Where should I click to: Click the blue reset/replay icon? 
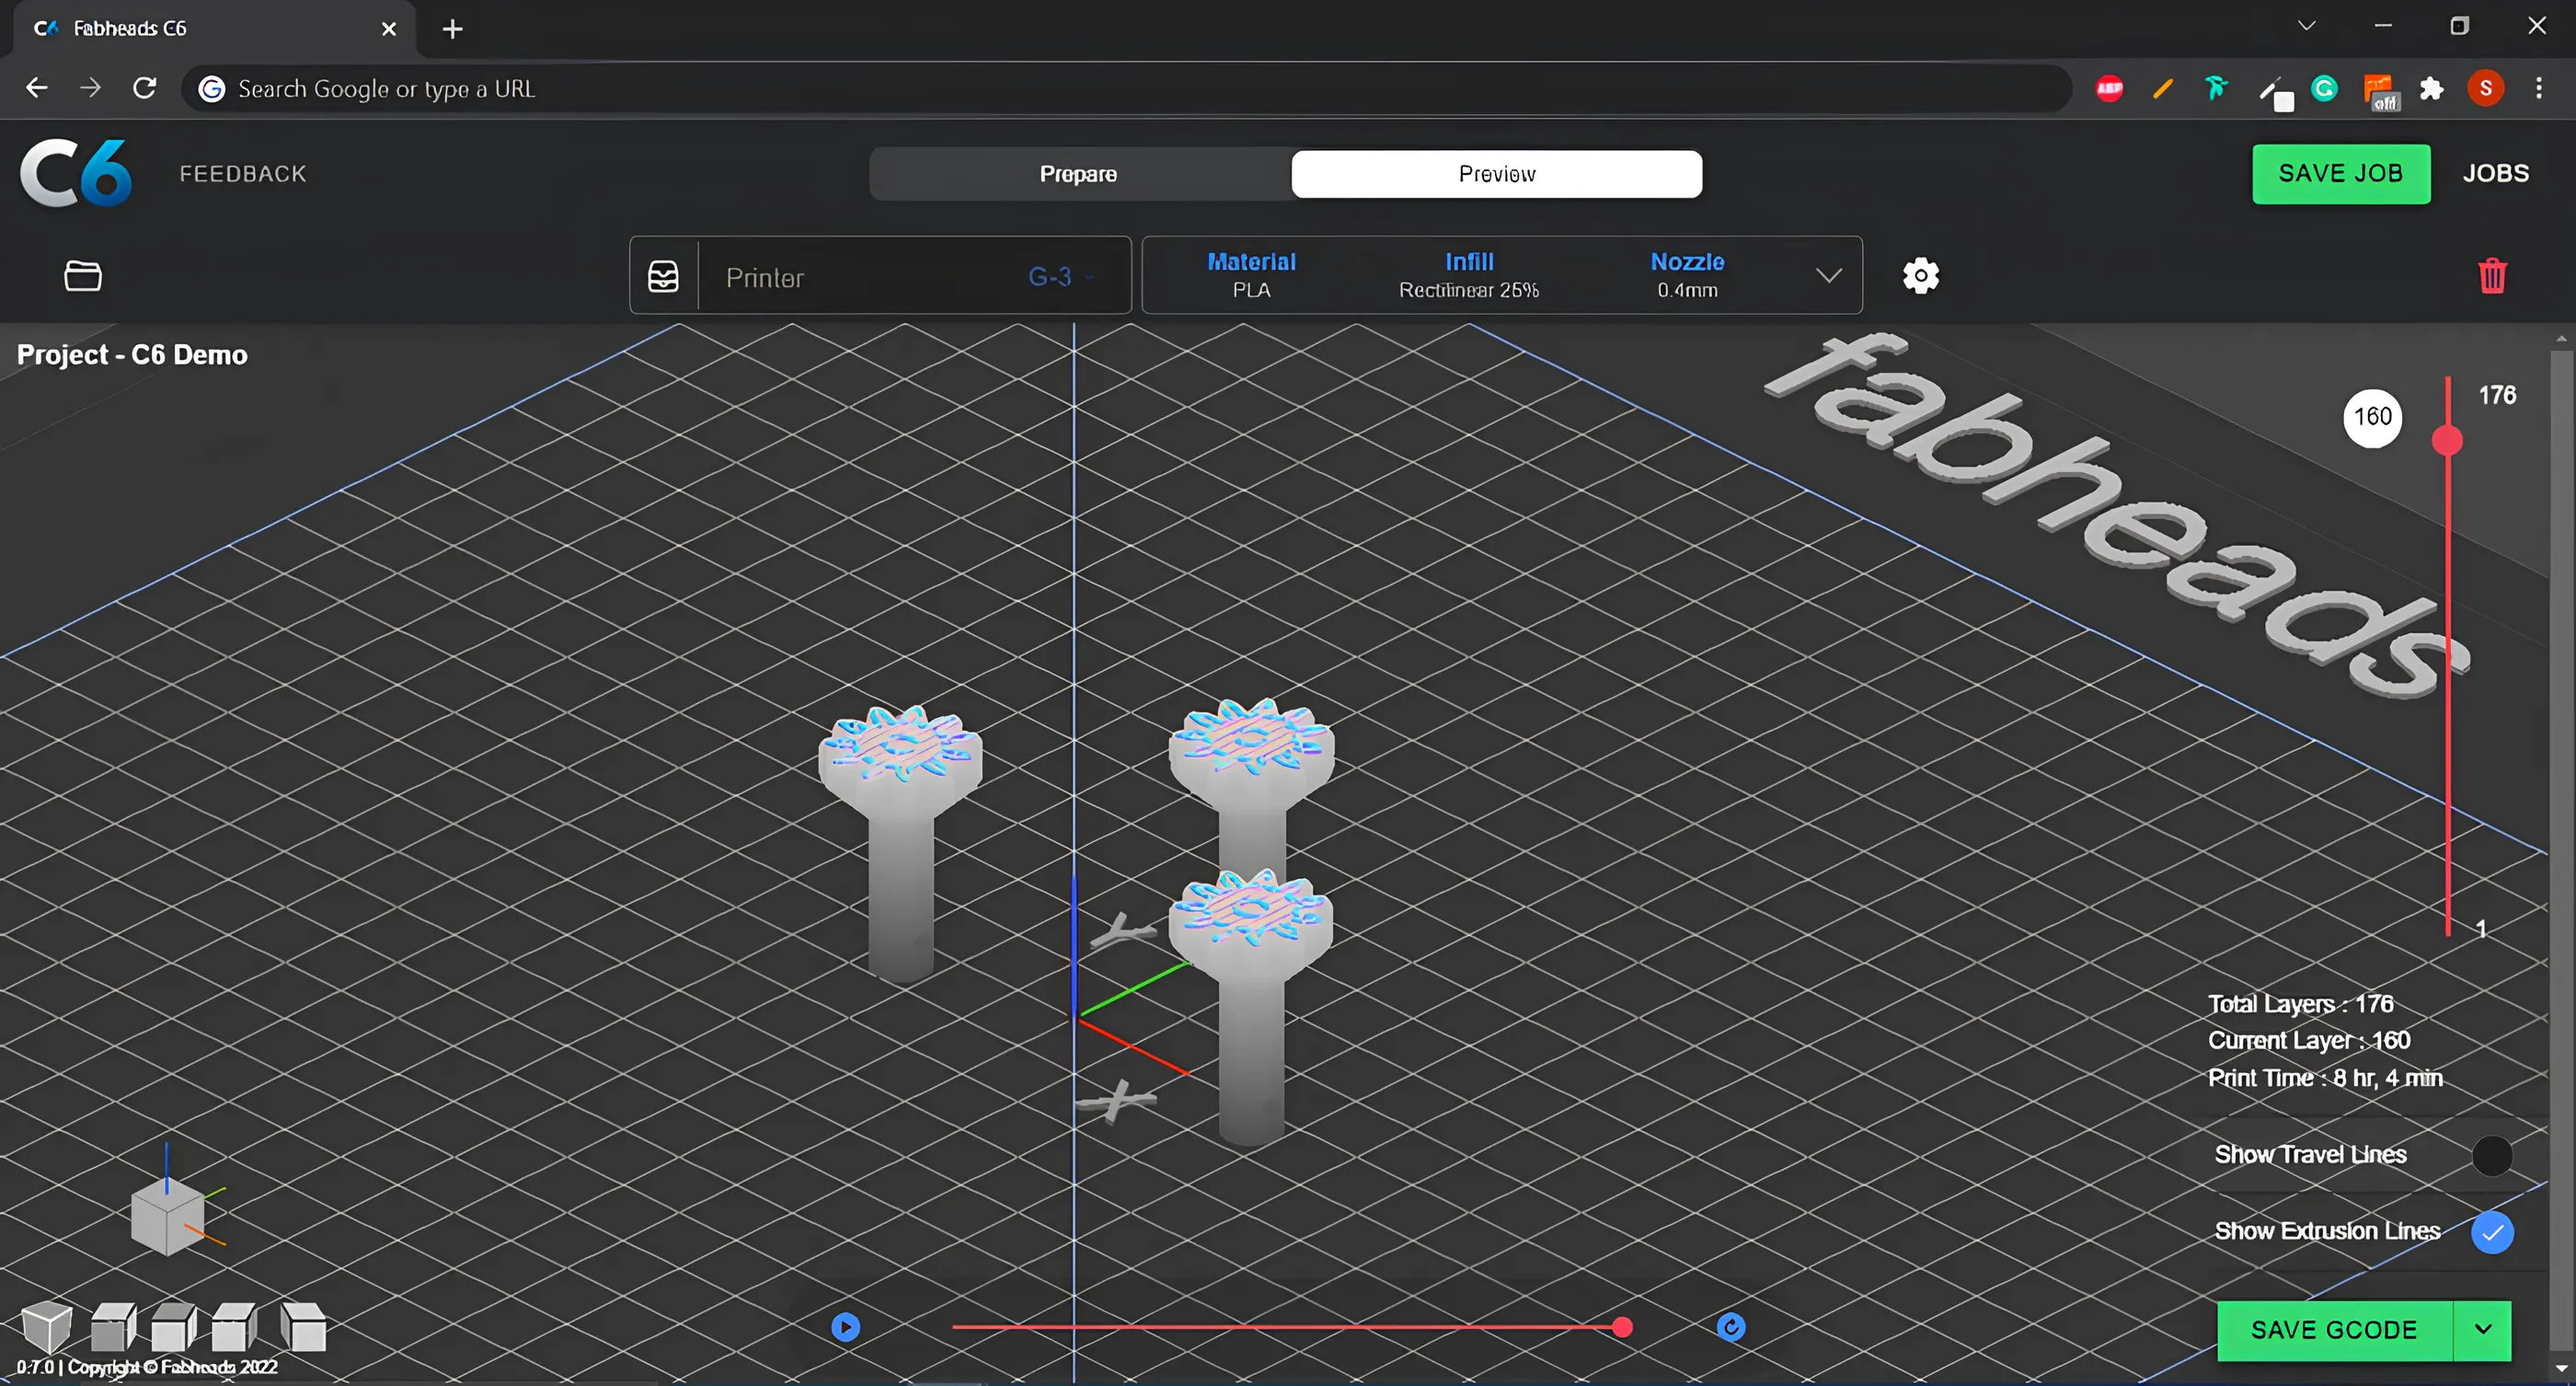pos(1731,1327)
